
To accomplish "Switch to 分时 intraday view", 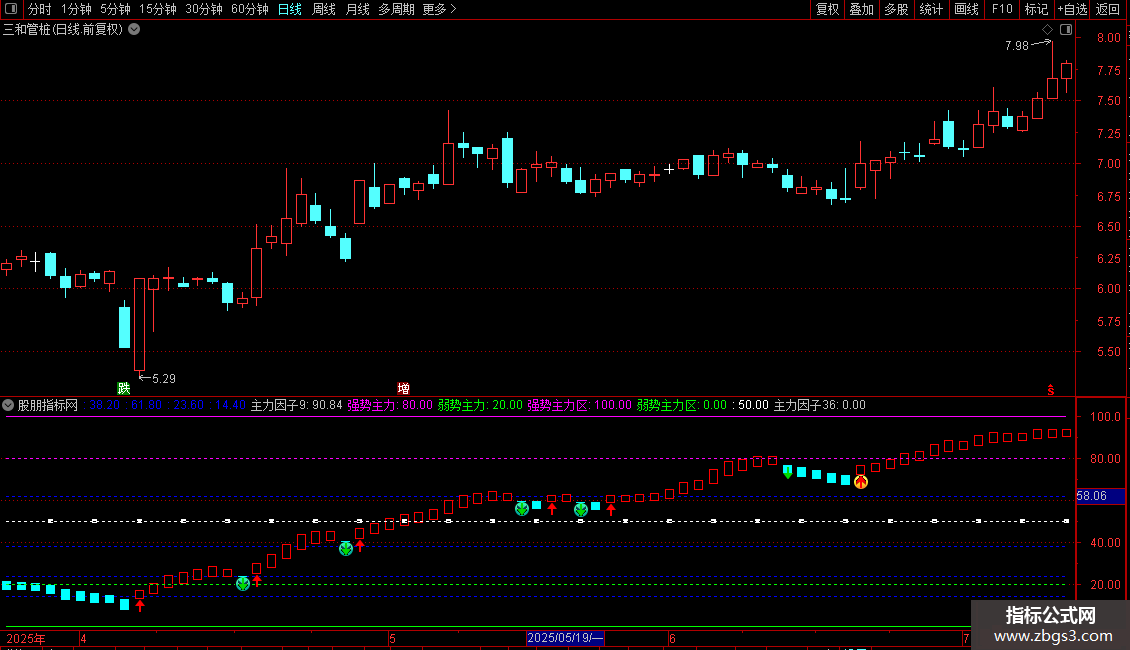I will coord(40,9).
